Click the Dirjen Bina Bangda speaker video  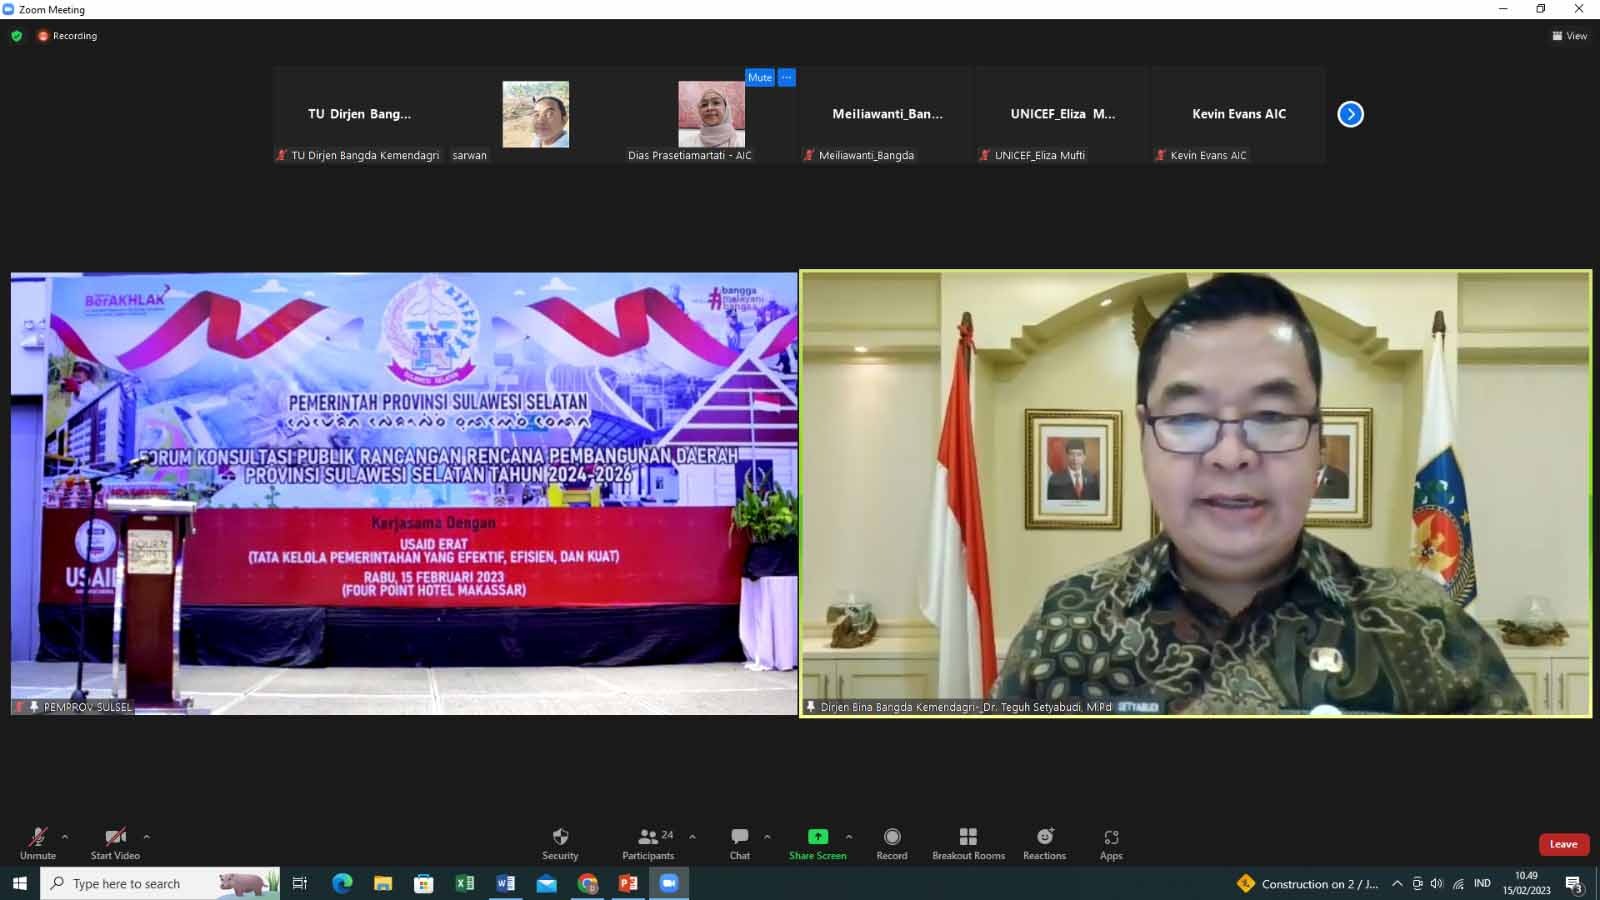point(1196,494)
